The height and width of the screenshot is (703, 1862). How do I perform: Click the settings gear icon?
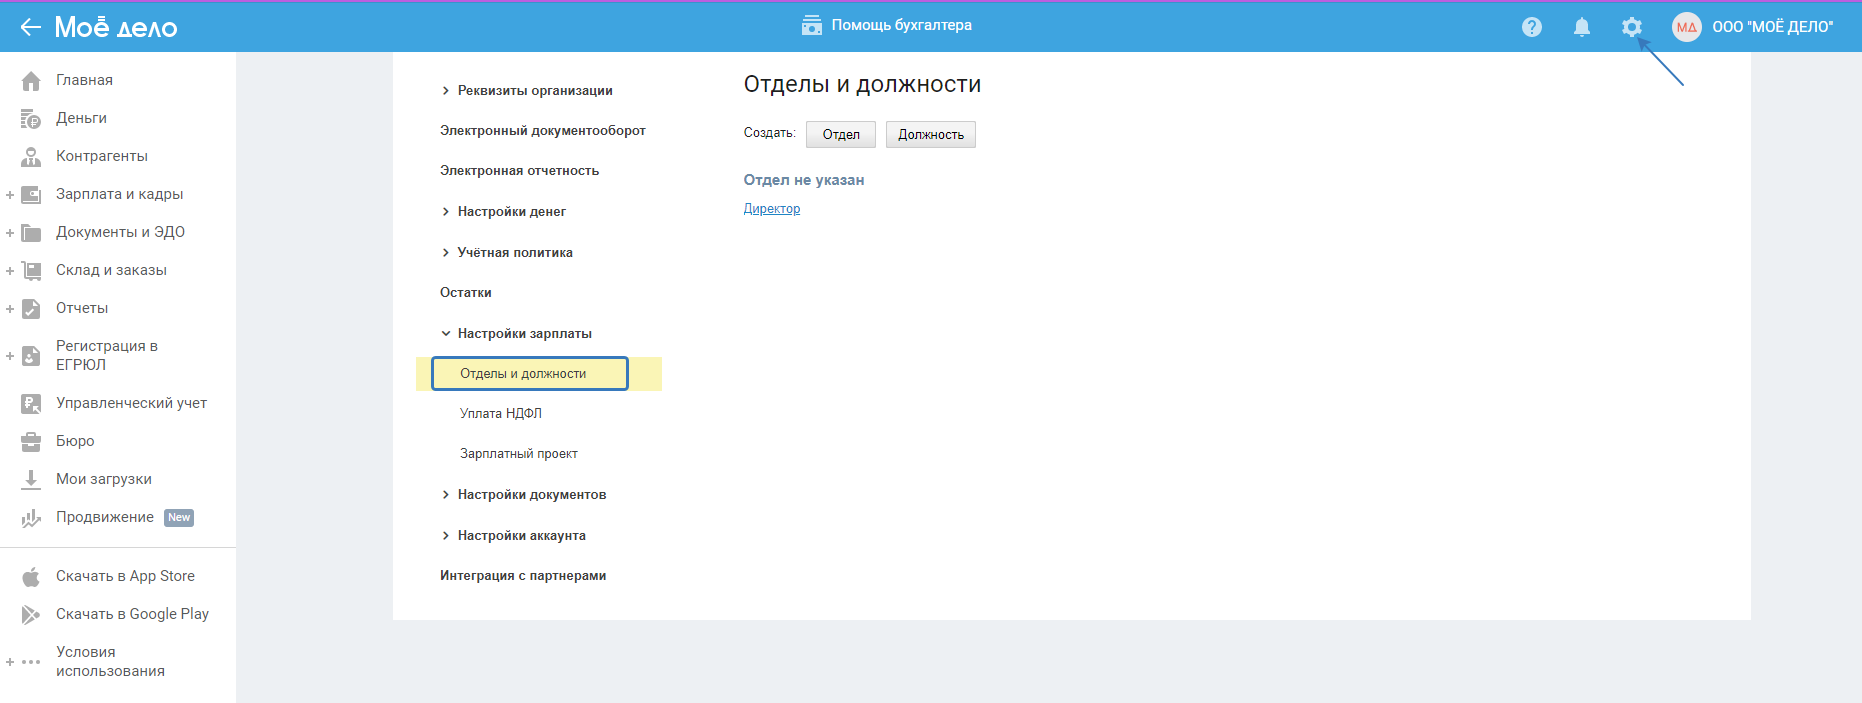(x=1631, y=27)
